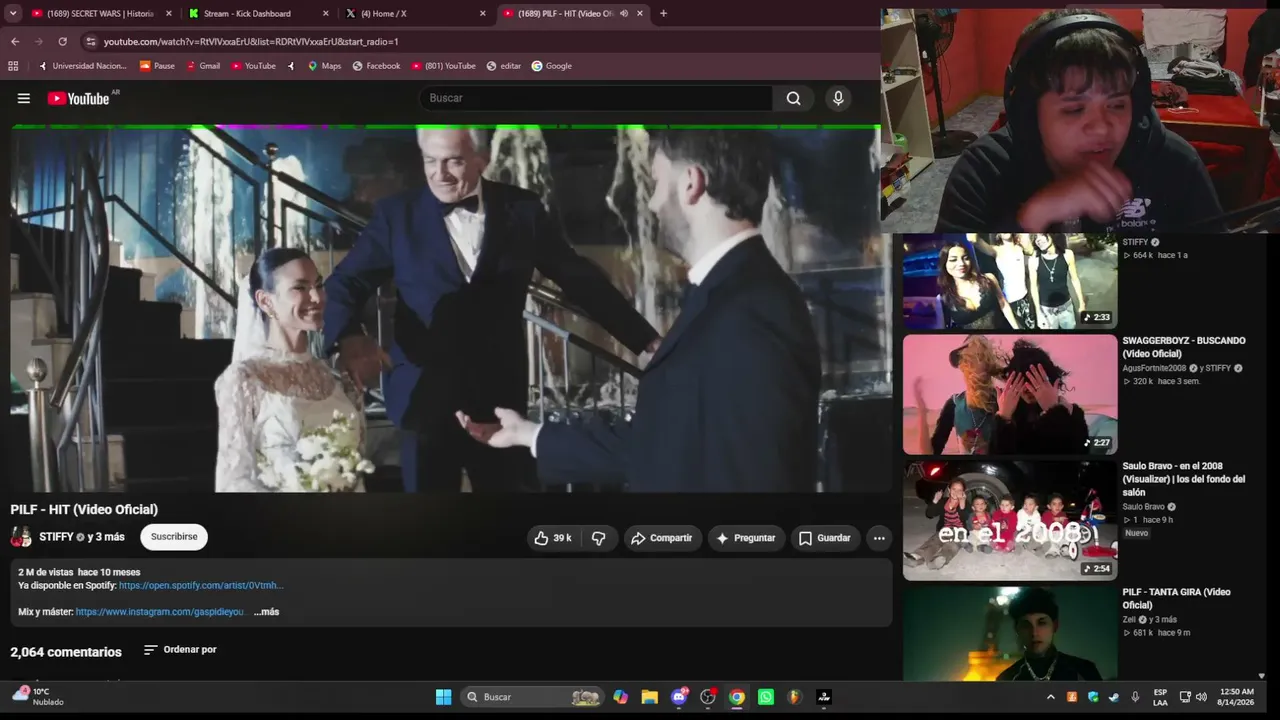Open the Ordenar por sort dropdown
Screen dimensions: 1280x720
click(x=180, y=650)
